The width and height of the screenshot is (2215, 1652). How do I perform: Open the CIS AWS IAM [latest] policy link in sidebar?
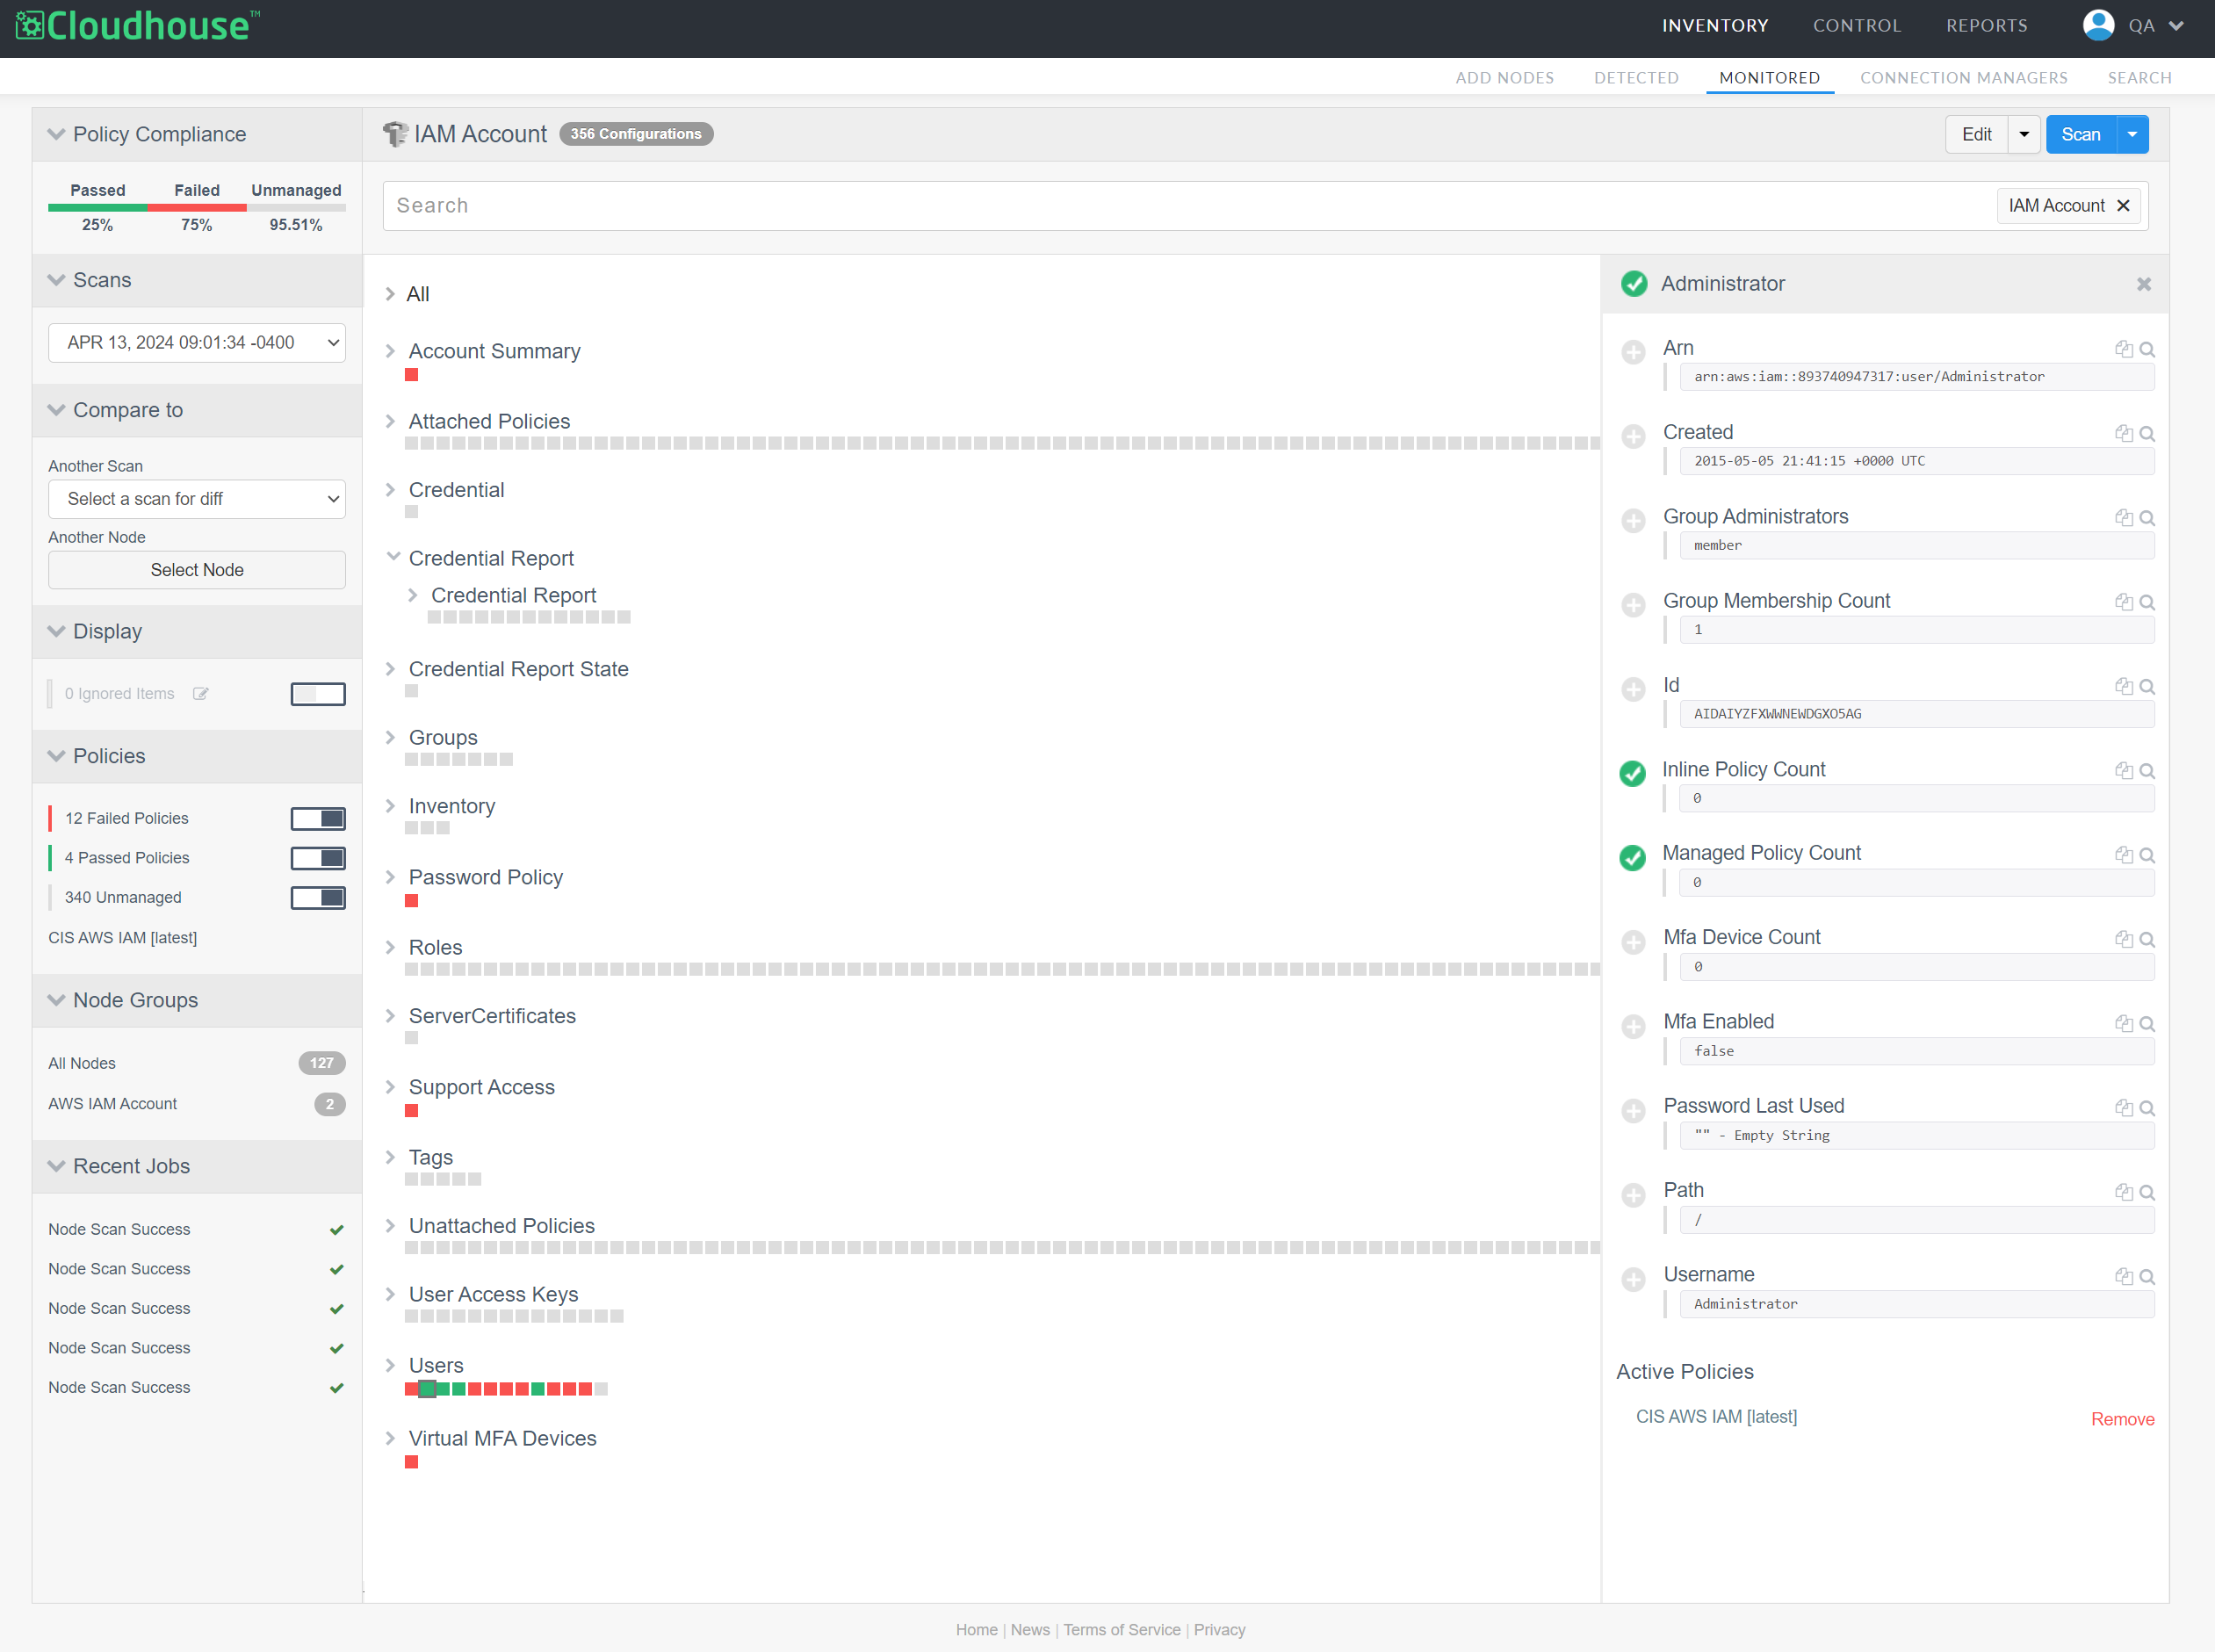[x=123, y=938]
